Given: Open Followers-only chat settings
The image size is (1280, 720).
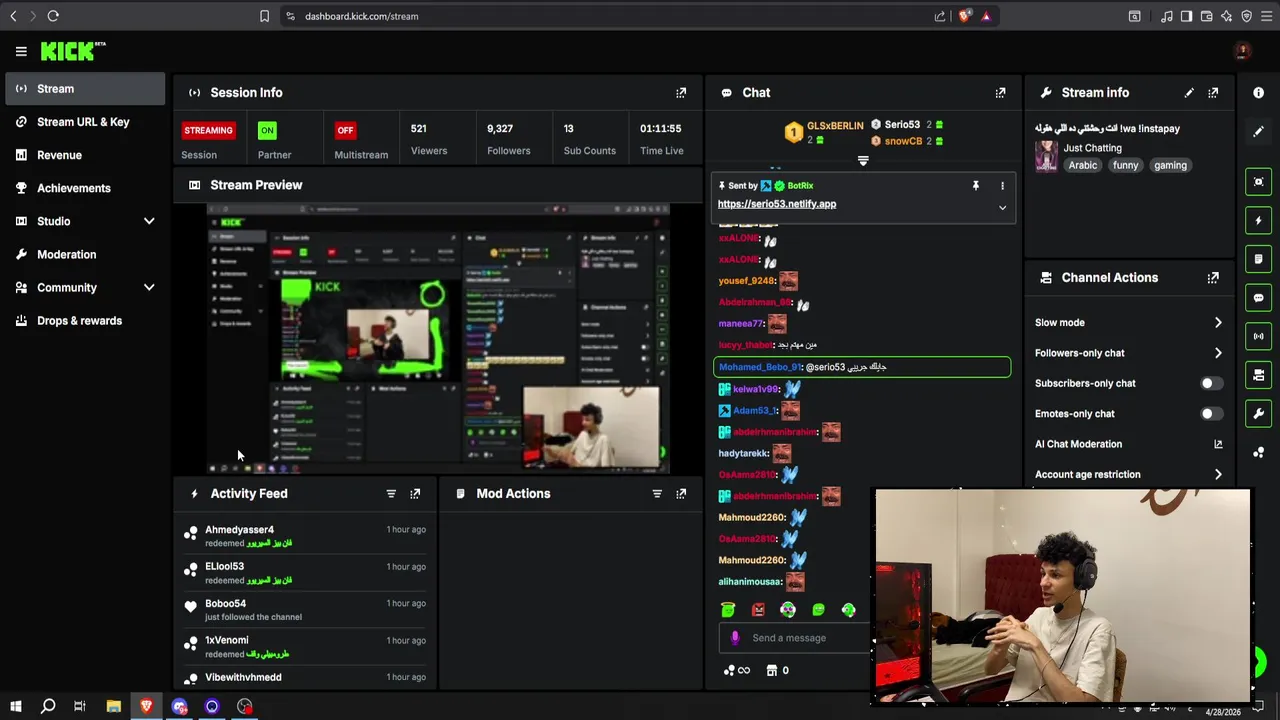Looking at the screenshot, I should pos(1129,353).
